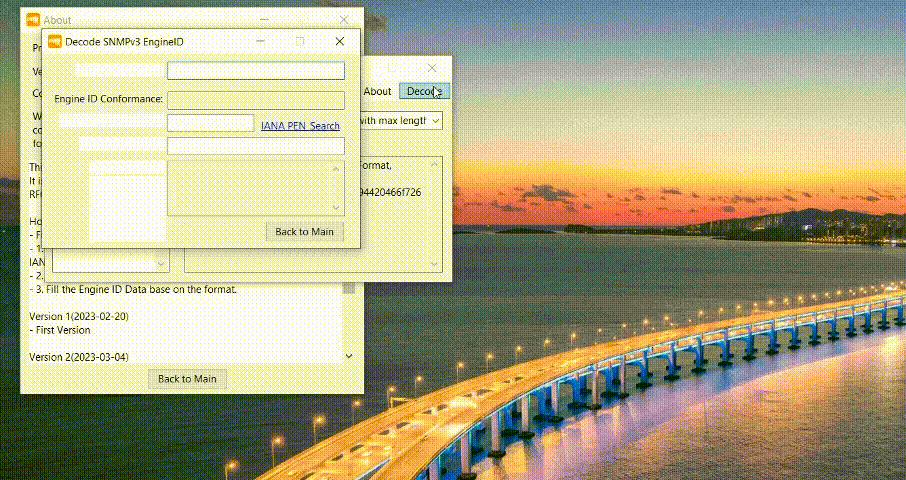Click the up arrow of the Decode text area scrollbar
The width and height of the screenshot is (906, 480).
pos(337,169)
